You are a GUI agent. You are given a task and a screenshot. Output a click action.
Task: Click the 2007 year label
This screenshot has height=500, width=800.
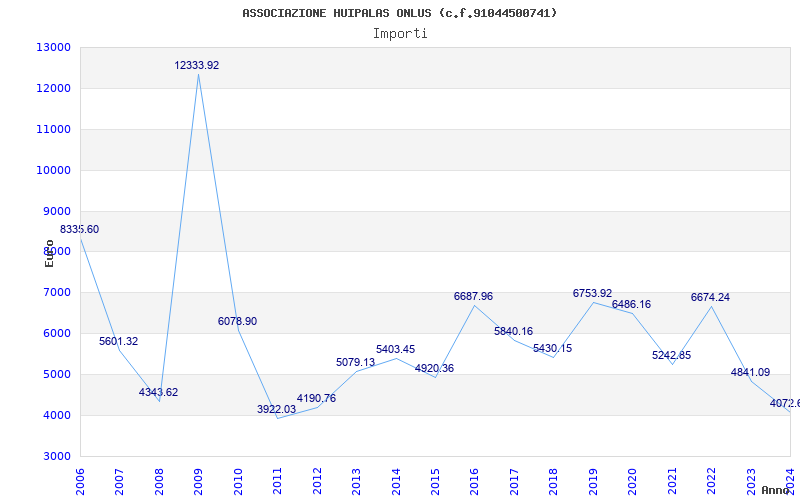119,482
